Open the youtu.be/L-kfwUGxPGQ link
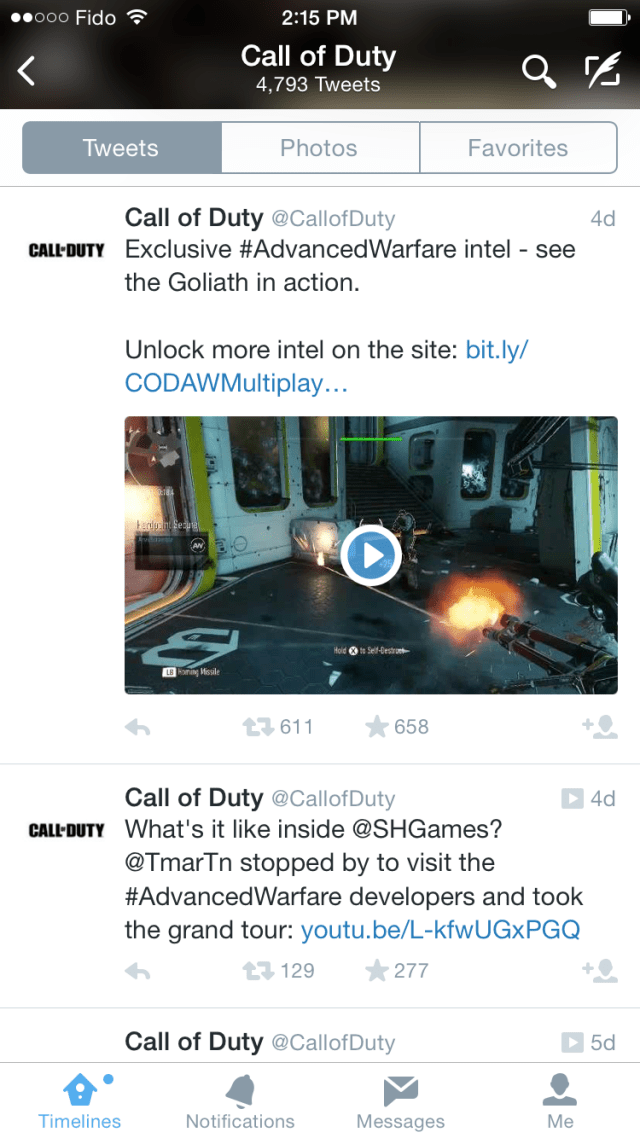 [x=440, y=930]
